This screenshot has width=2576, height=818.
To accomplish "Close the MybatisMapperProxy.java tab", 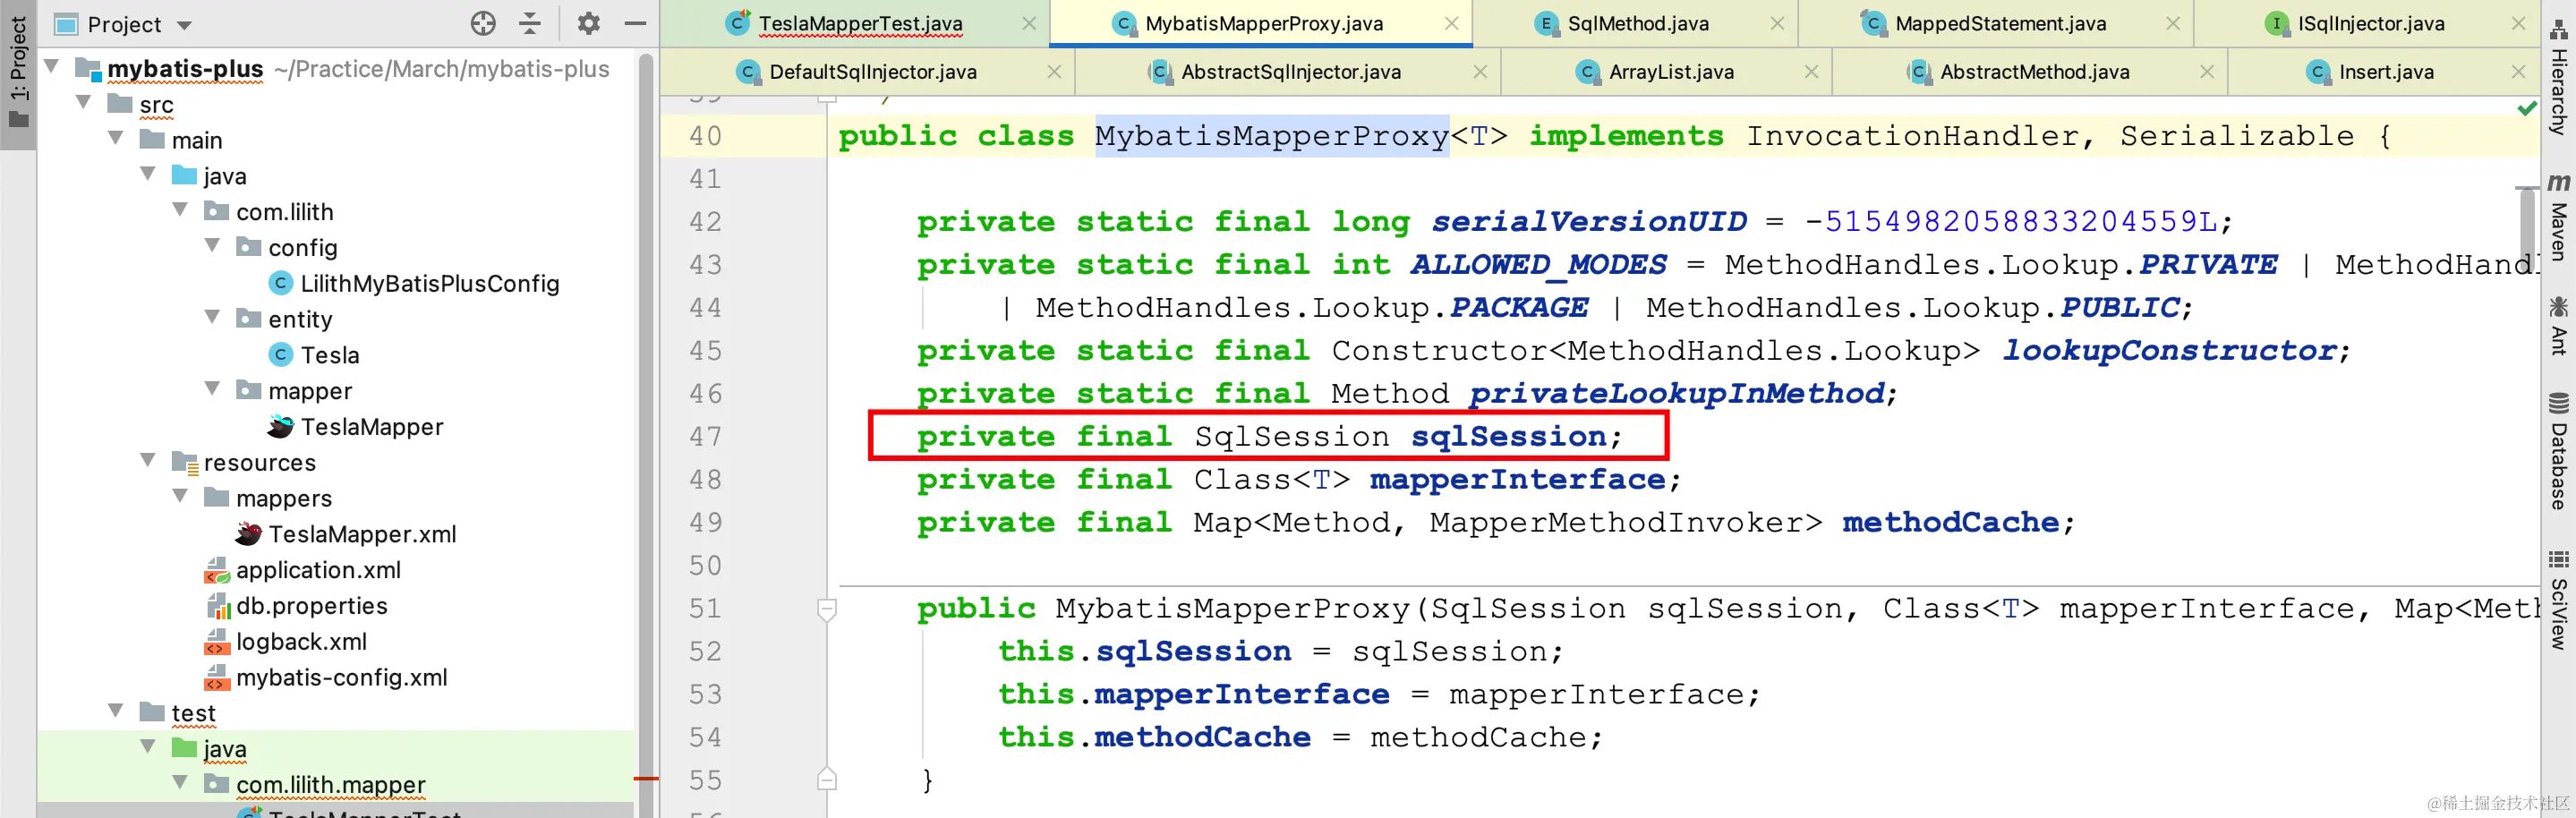I will (1451, 23).
